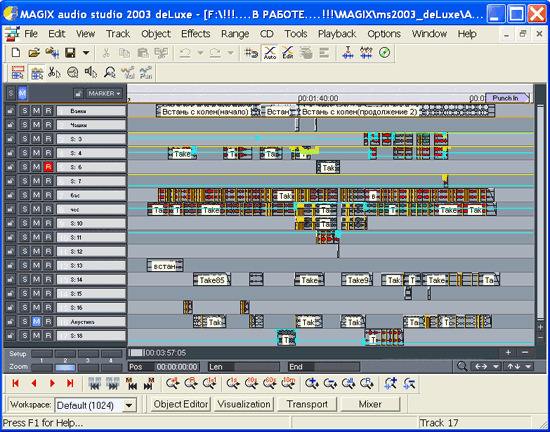Click the Punch In marker button
The width and height of the screenshot is (550, 432).
click(x=507, y=98)
